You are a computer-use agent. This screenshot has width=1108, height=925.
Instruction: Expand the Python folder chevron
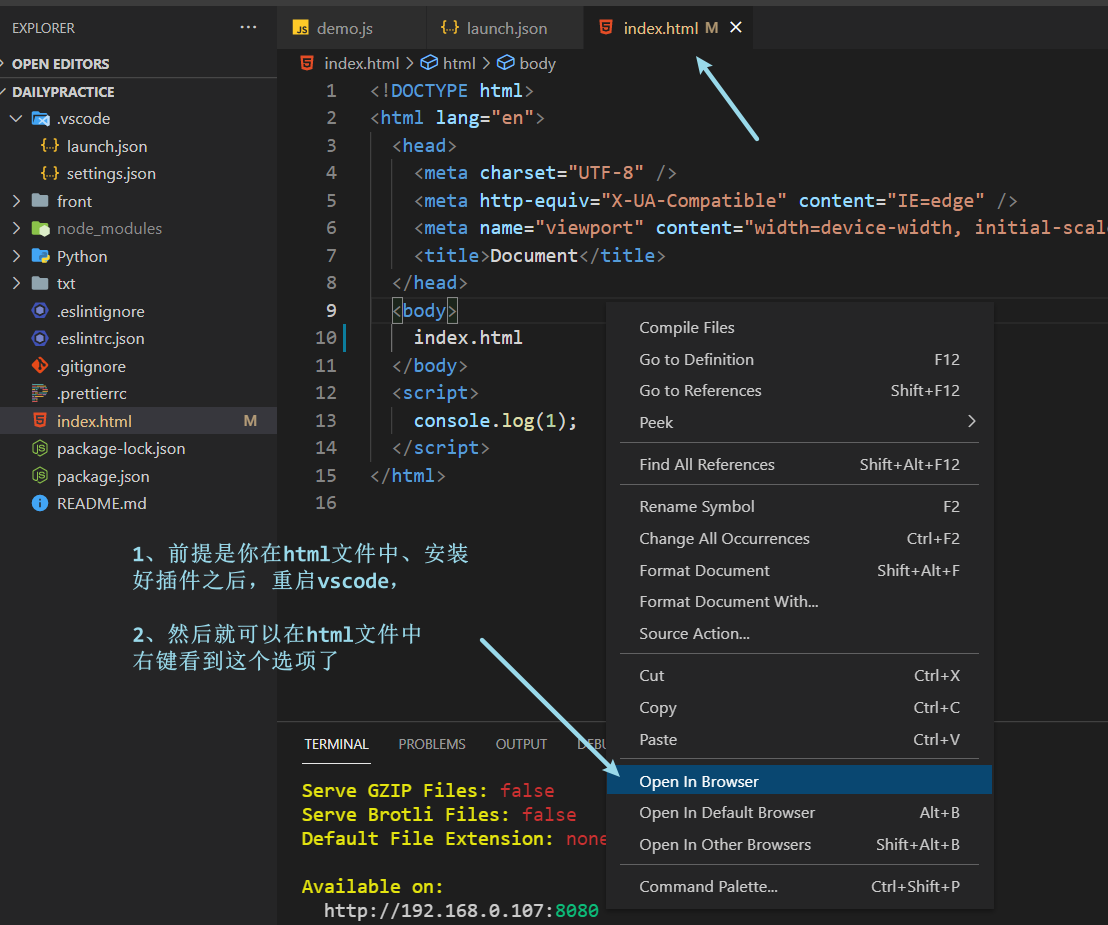16,256
